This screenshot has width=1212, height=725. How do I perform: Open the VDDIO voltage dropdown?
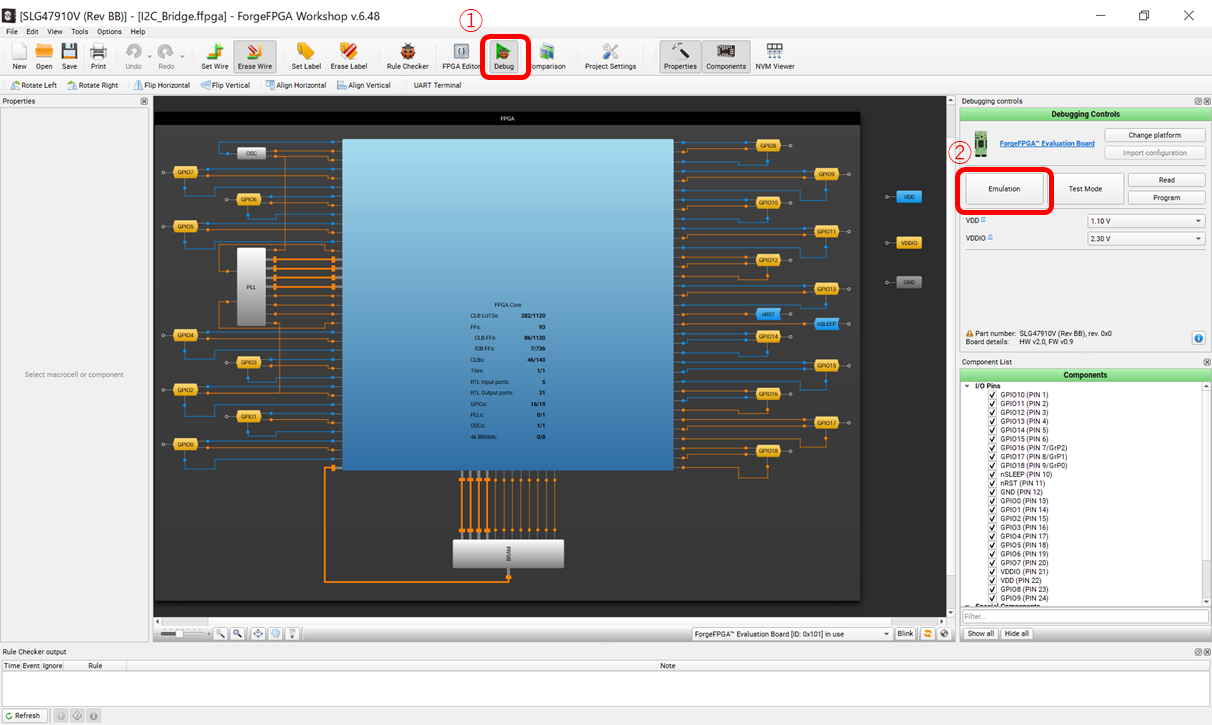coord(1146,239)
